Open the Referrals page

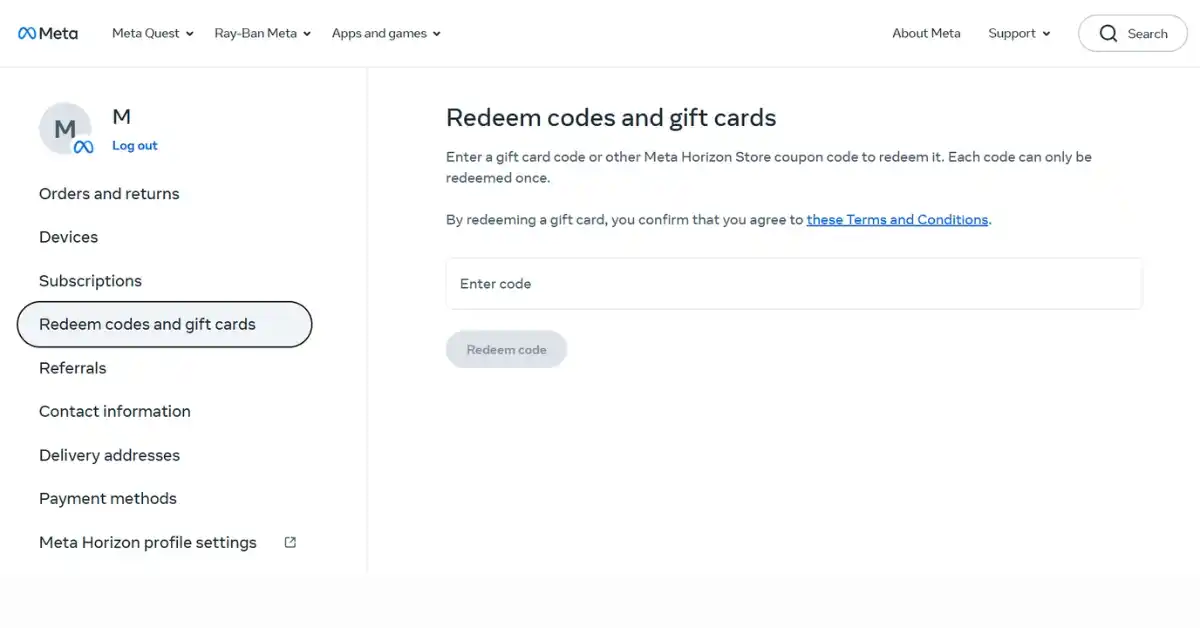(x=72, y=368)
